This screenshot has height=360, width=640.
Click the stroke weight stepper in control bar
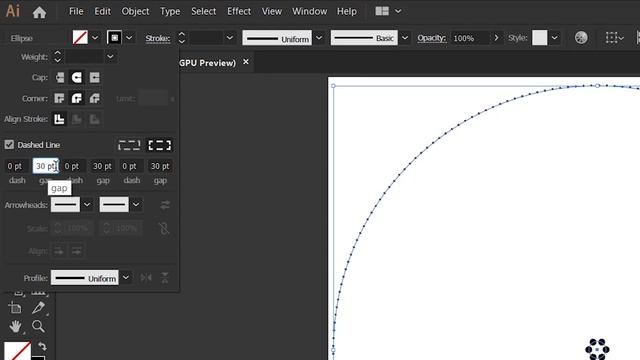click(x=182, y=38)
